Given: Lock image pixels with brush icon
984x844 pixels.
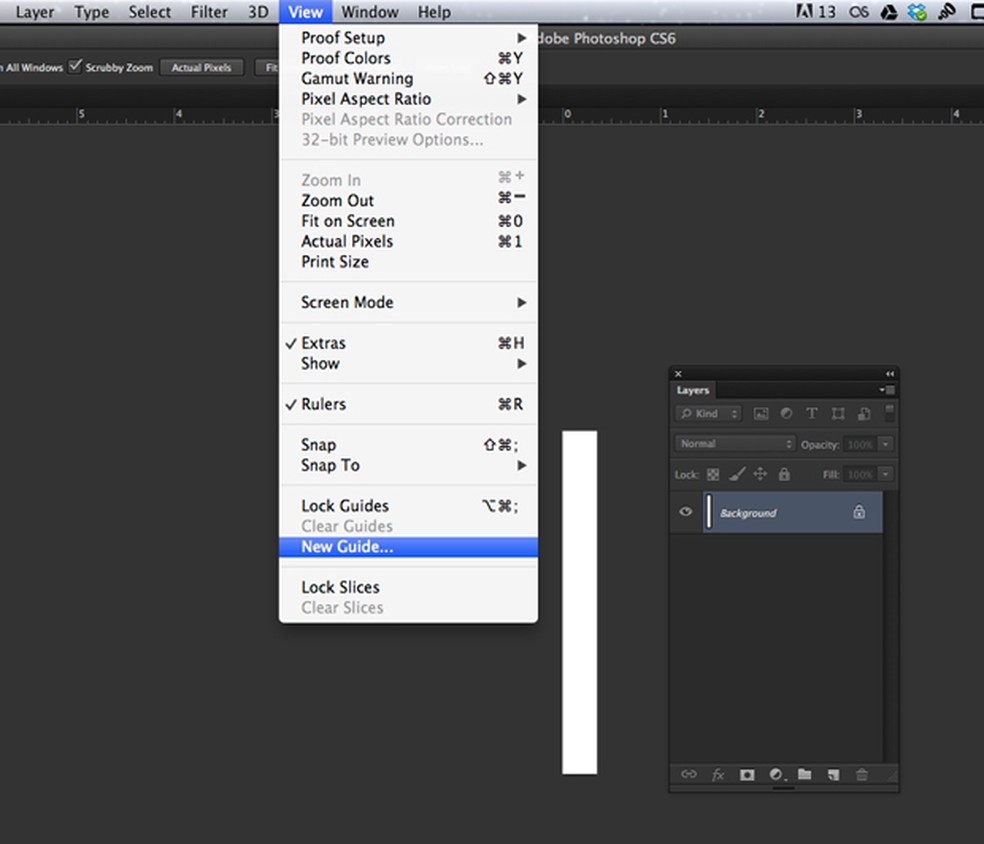Looking at the screenshot, I should tap(736, 475).
